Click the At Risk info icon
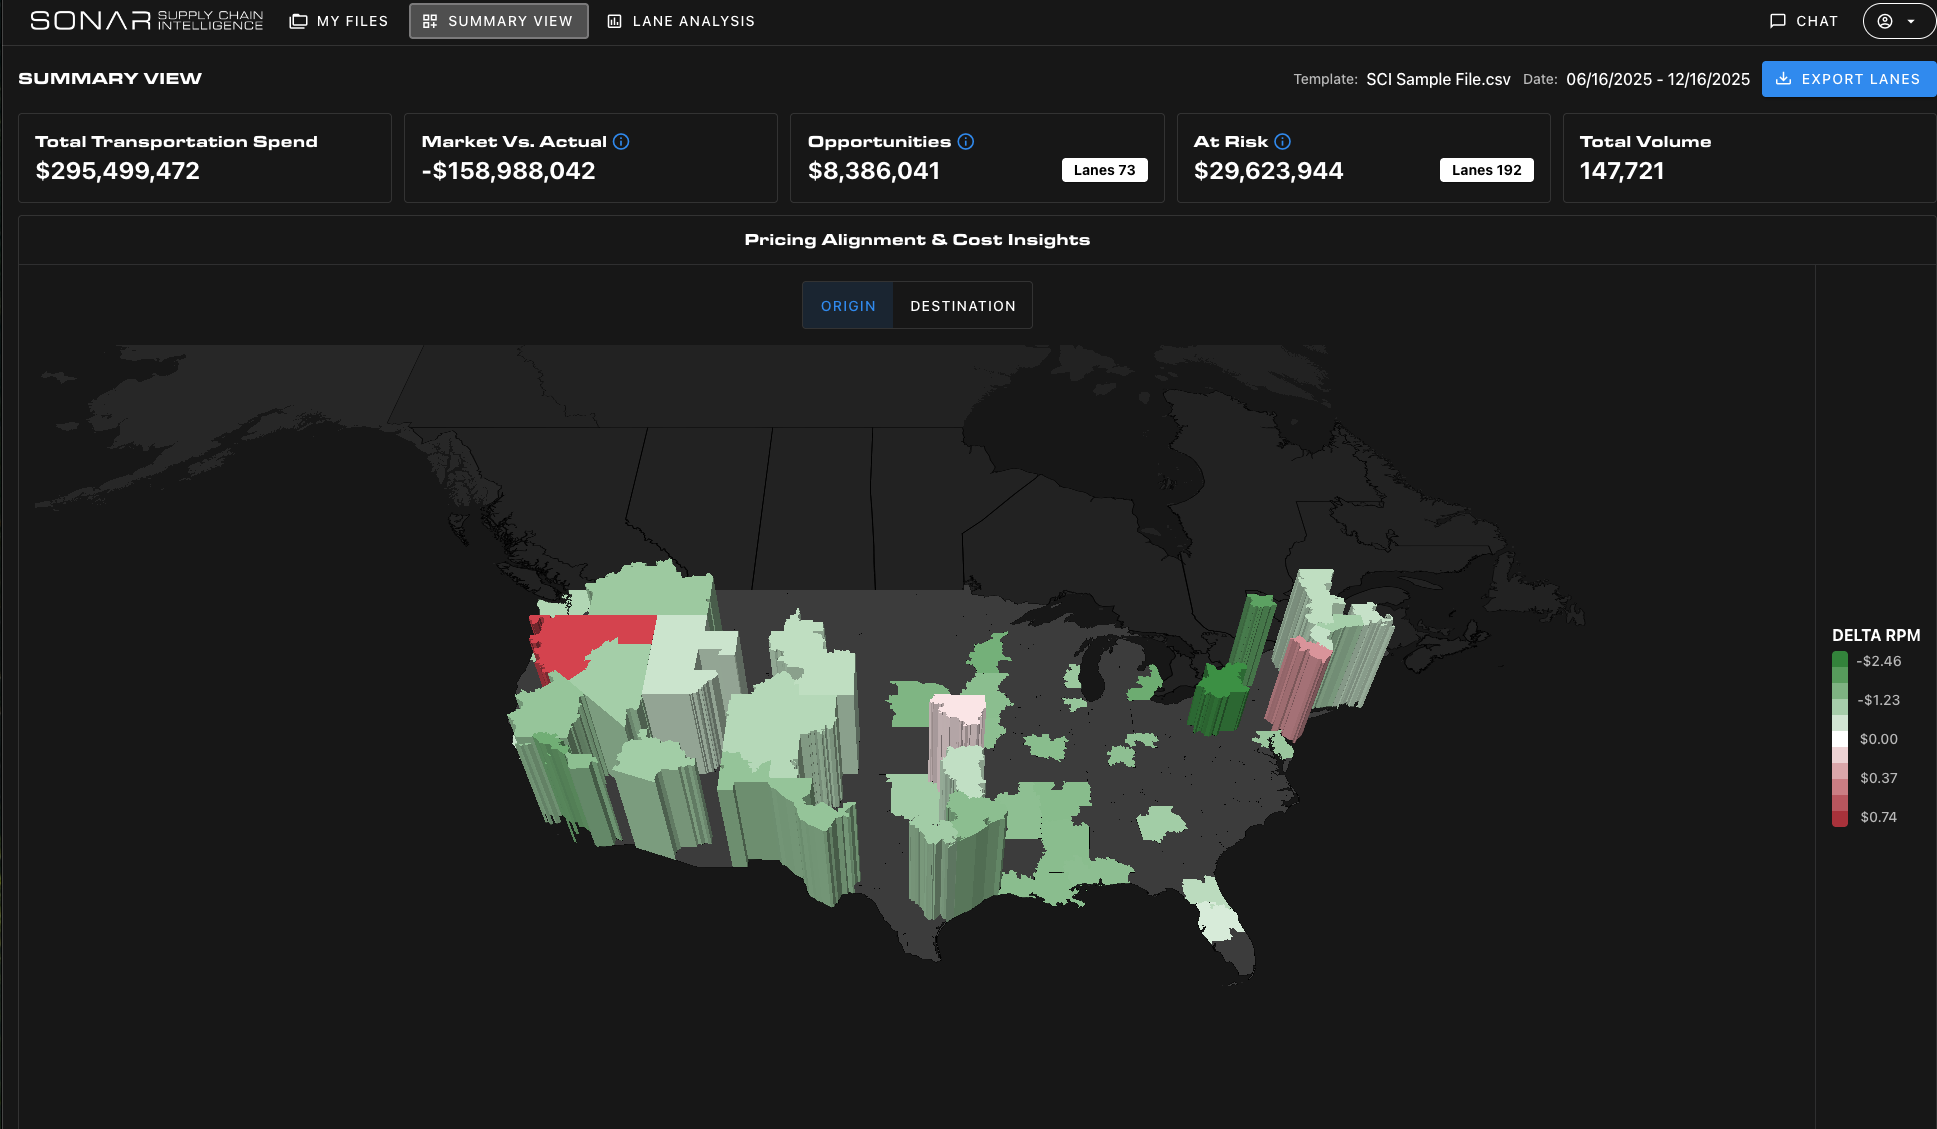Viewport: 1937px width, 1129px height. click(x=1283, y=142)
